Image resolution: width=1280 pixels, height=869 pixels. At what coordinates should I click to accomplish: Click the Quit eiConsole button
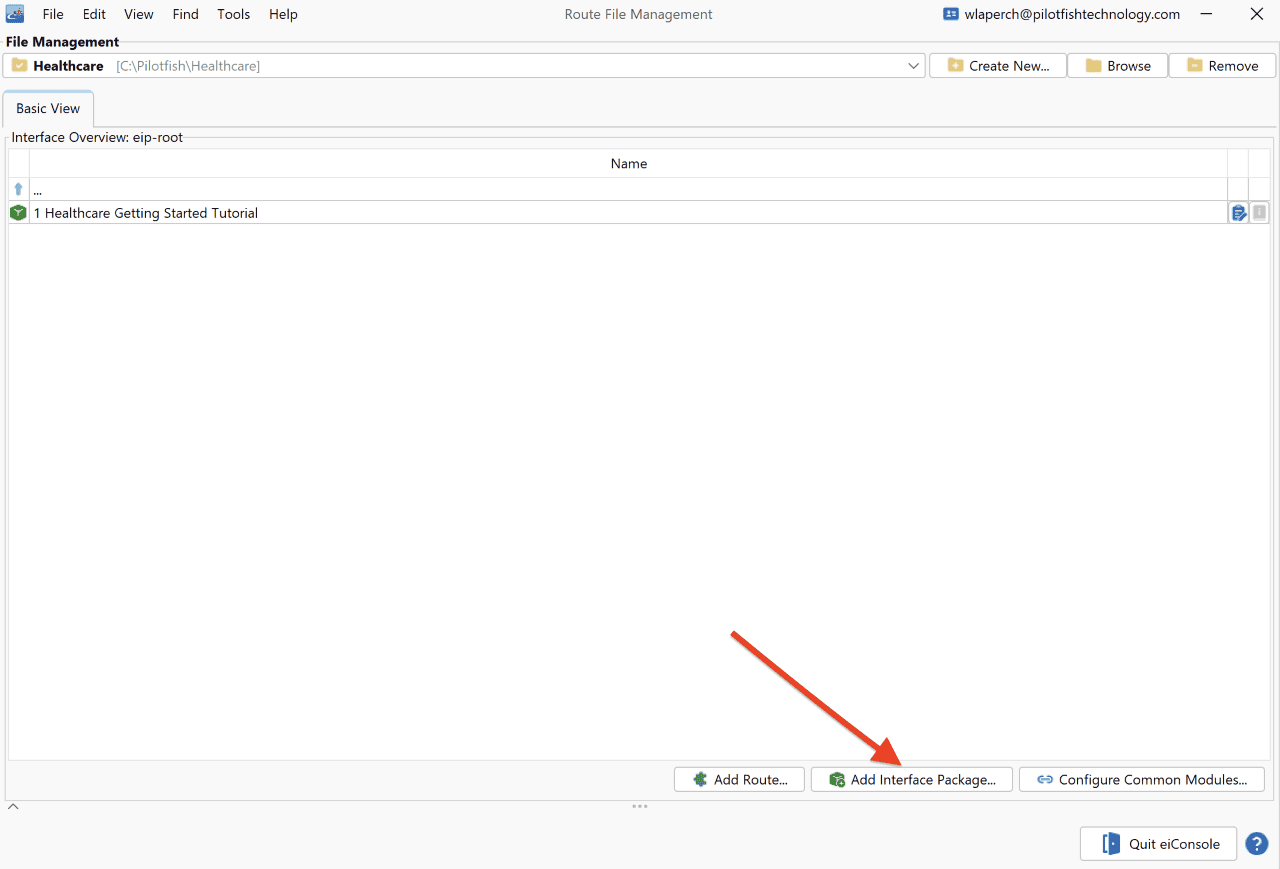(x=1159, y=844)
